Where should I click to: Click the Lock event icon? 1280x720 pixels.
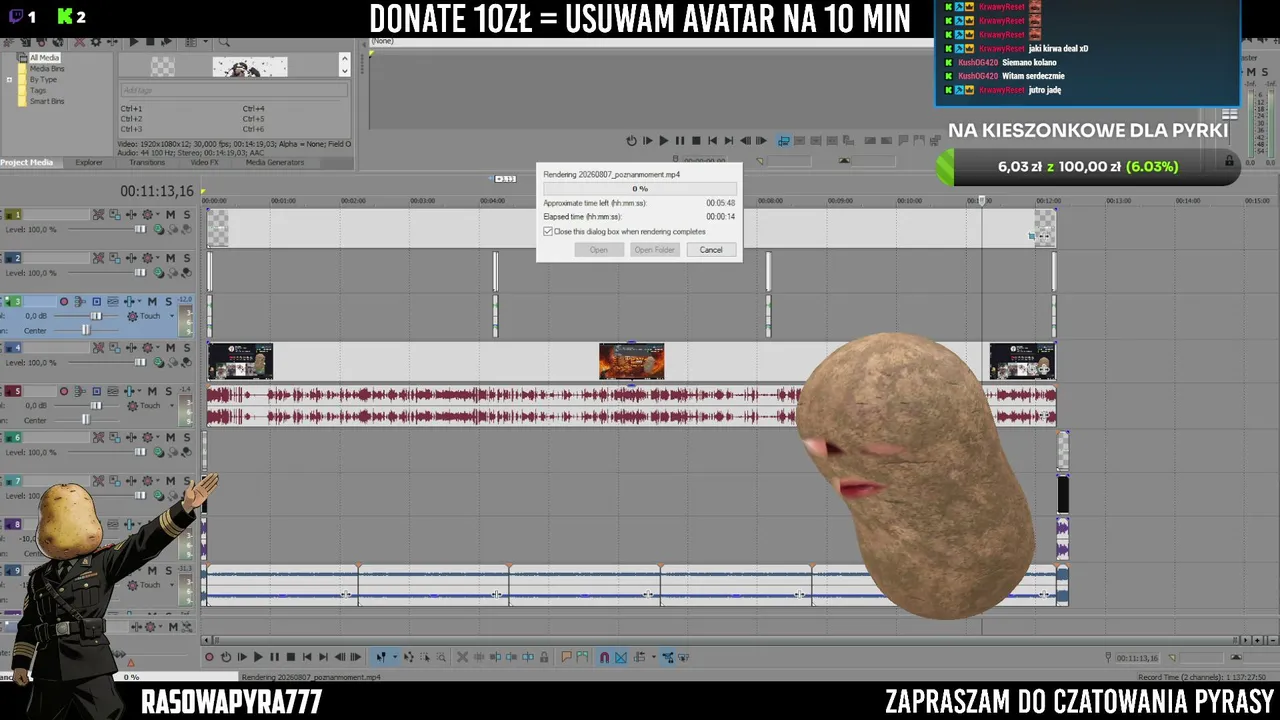pos(543,657)
